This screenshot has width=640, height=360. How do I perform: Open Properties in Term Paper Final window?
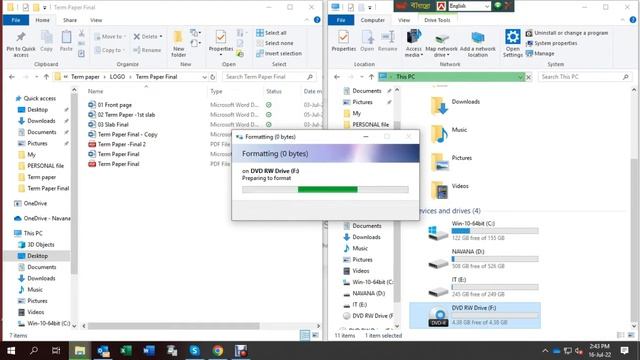[x=221, y=41]
